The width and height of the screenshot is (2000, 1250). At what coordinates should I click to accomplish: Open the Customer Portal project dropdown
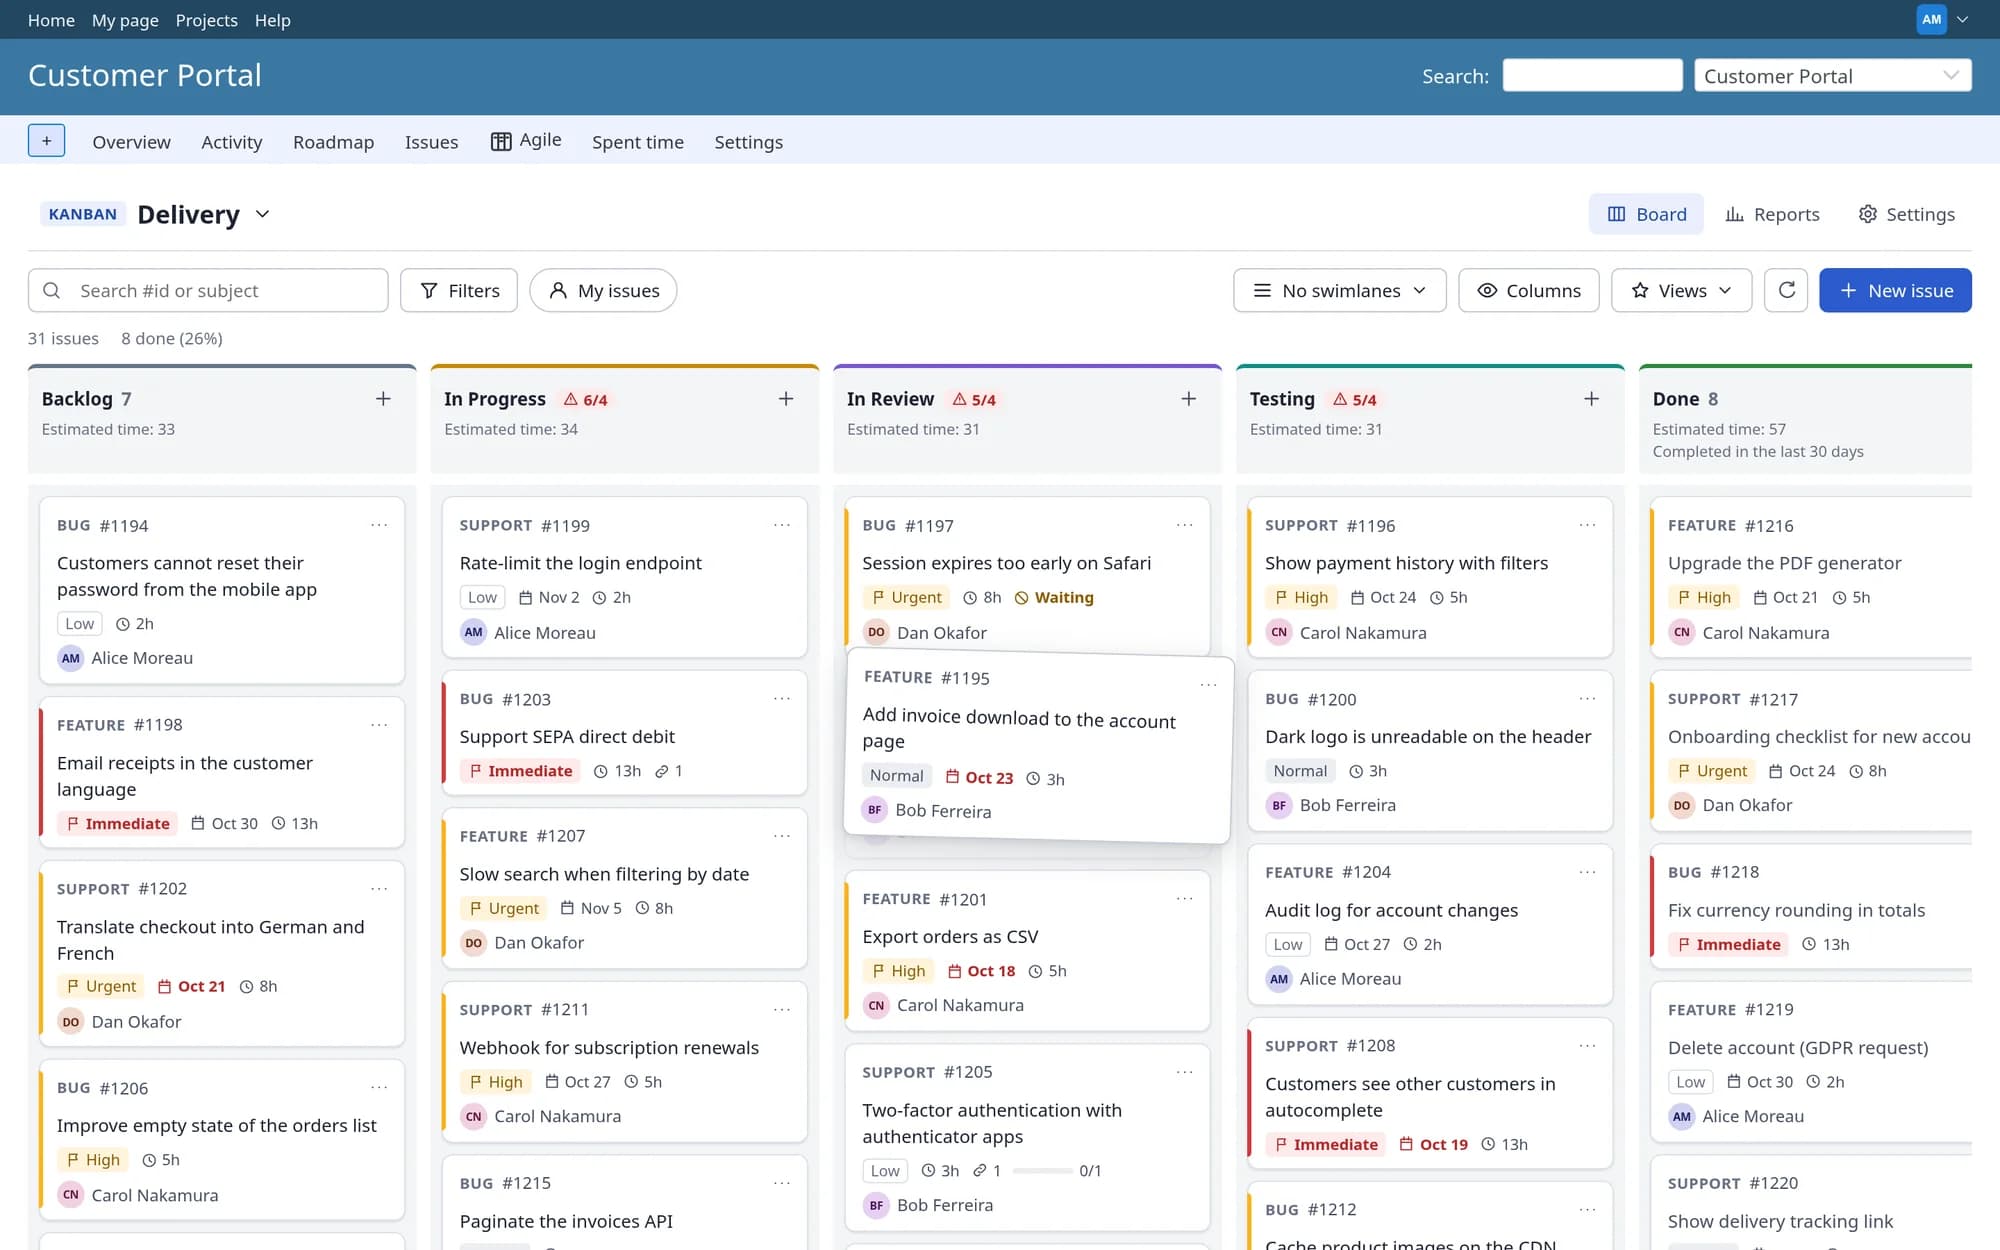point(1832,76)
